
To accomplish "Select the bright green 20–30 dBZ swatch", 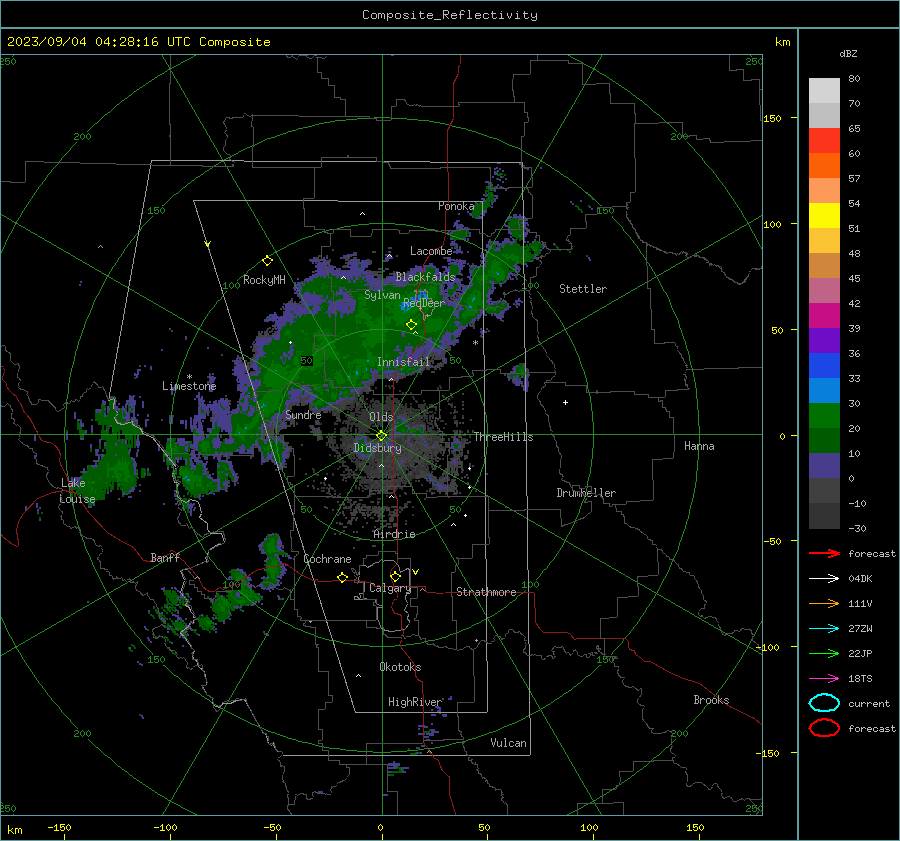I will 824,416.
